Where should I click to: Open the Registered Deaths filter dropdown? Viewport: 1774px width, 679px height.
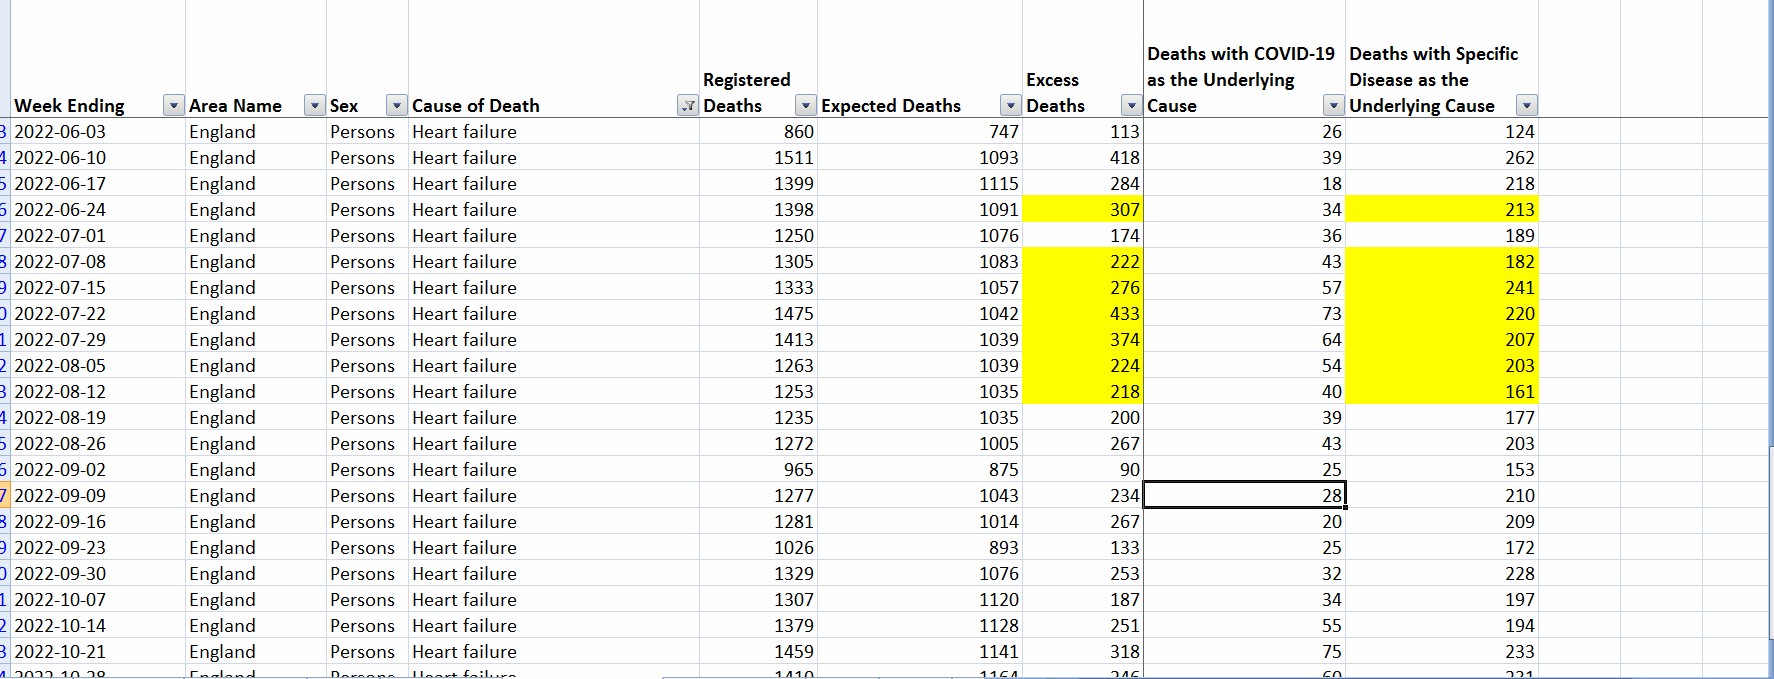tap(806, 105)
